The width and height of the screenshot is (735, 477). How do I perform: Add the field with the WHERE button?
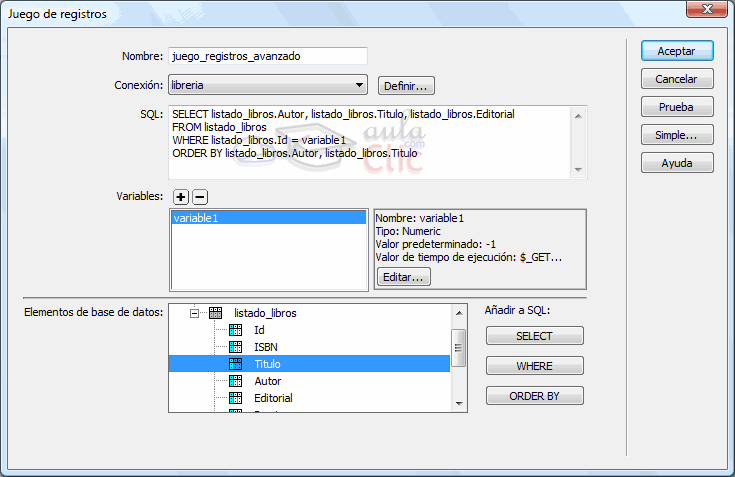[534, 366]
